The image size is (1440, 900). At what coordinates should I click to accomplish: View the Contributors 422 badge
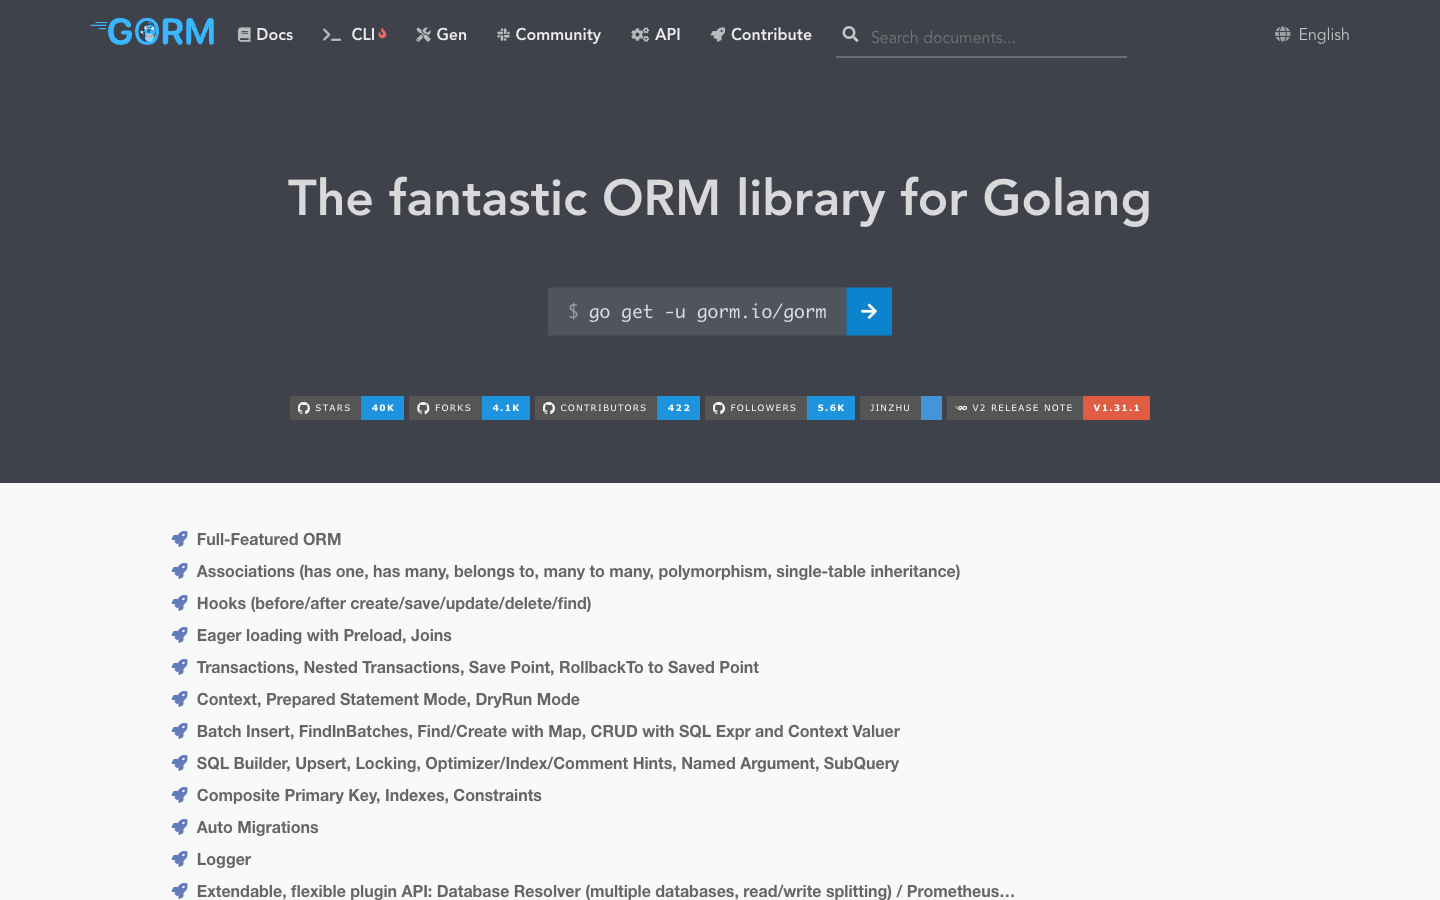pyautogui.click(x=617, y=408)
